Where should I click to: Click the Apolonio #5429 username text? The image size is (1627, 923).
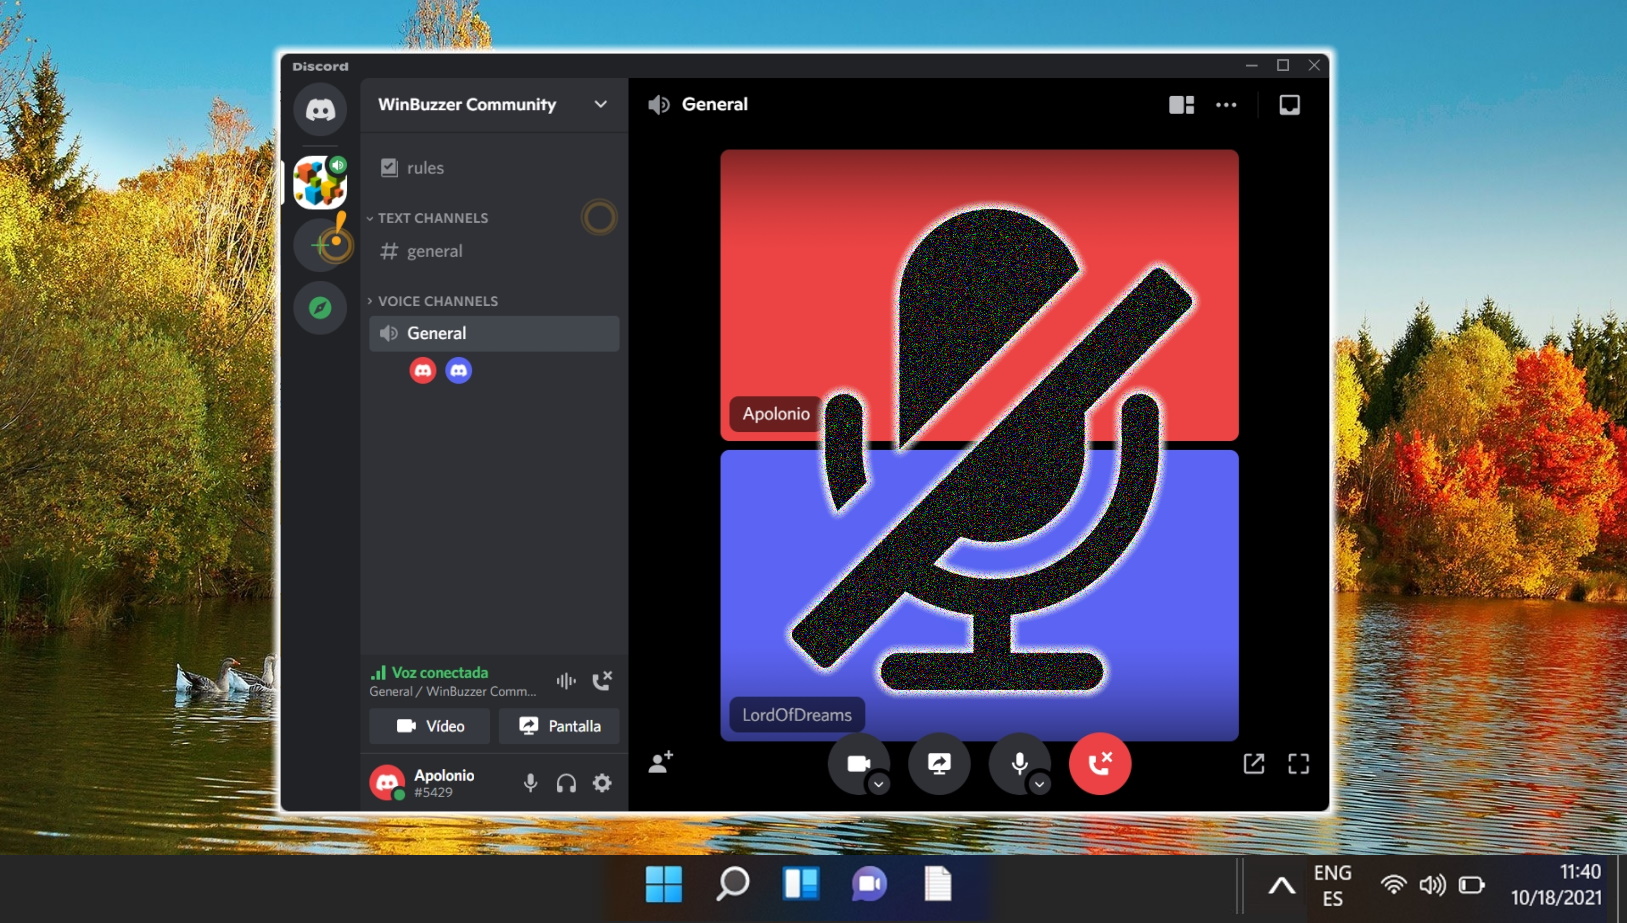(x=444, y=783)
